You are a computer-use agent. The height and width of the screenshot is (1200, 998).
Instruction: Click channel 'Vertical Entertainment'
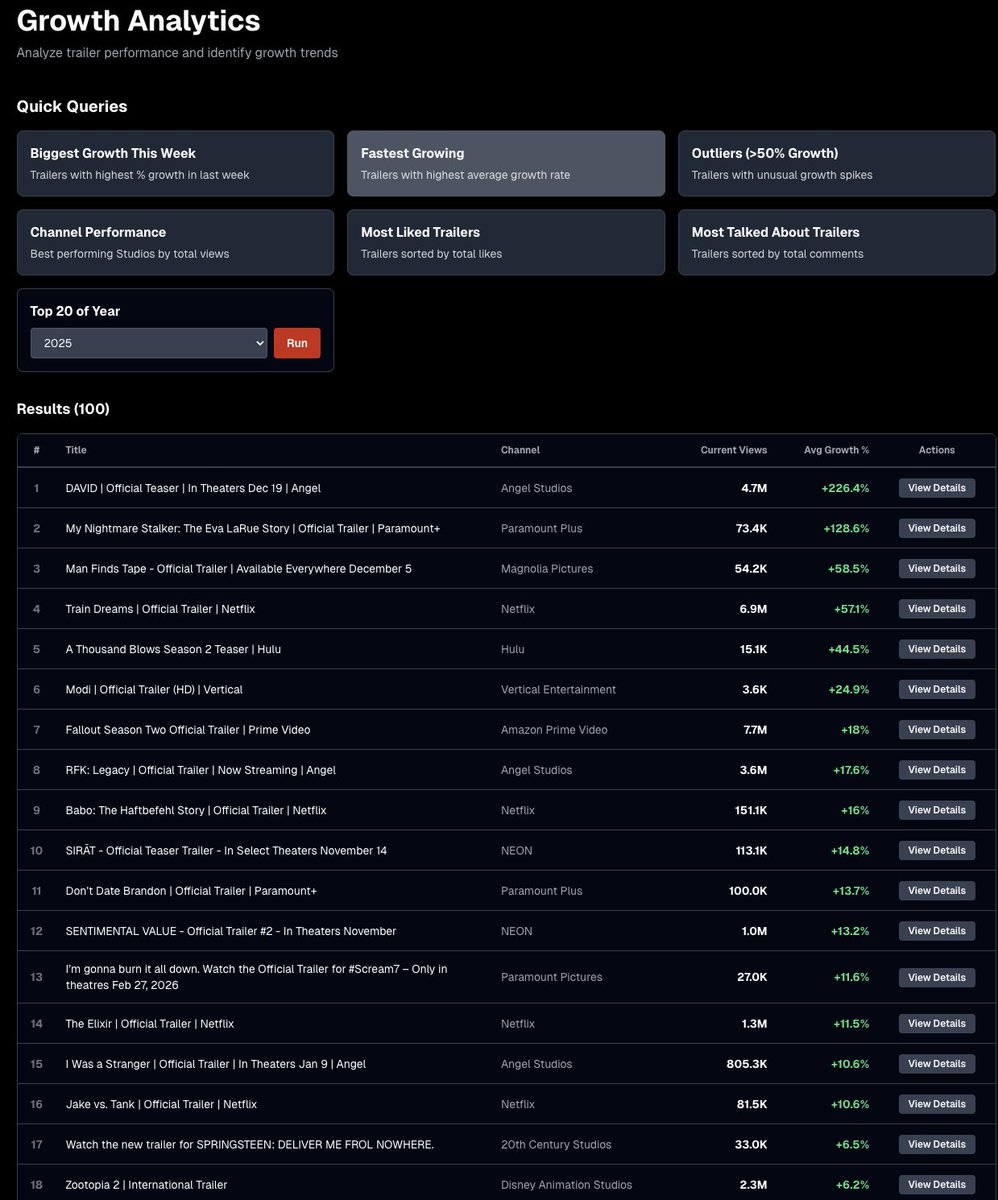tap(559, 689)
